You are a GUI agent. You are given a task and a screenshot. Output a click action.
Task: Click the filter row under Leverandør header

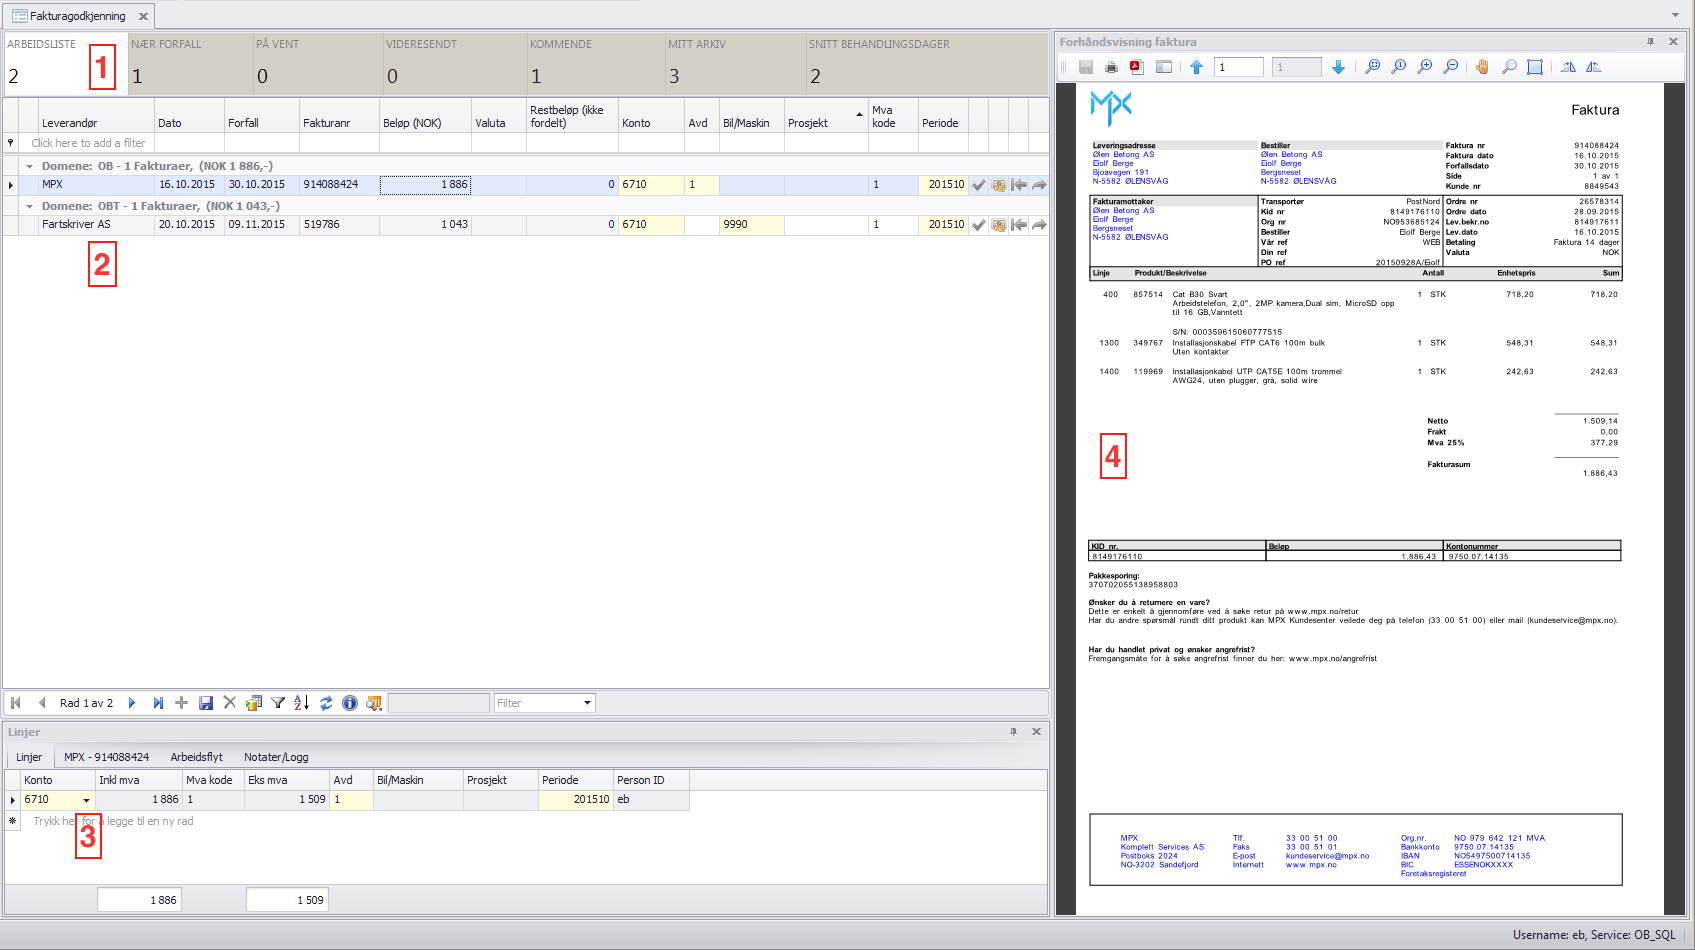88,143
